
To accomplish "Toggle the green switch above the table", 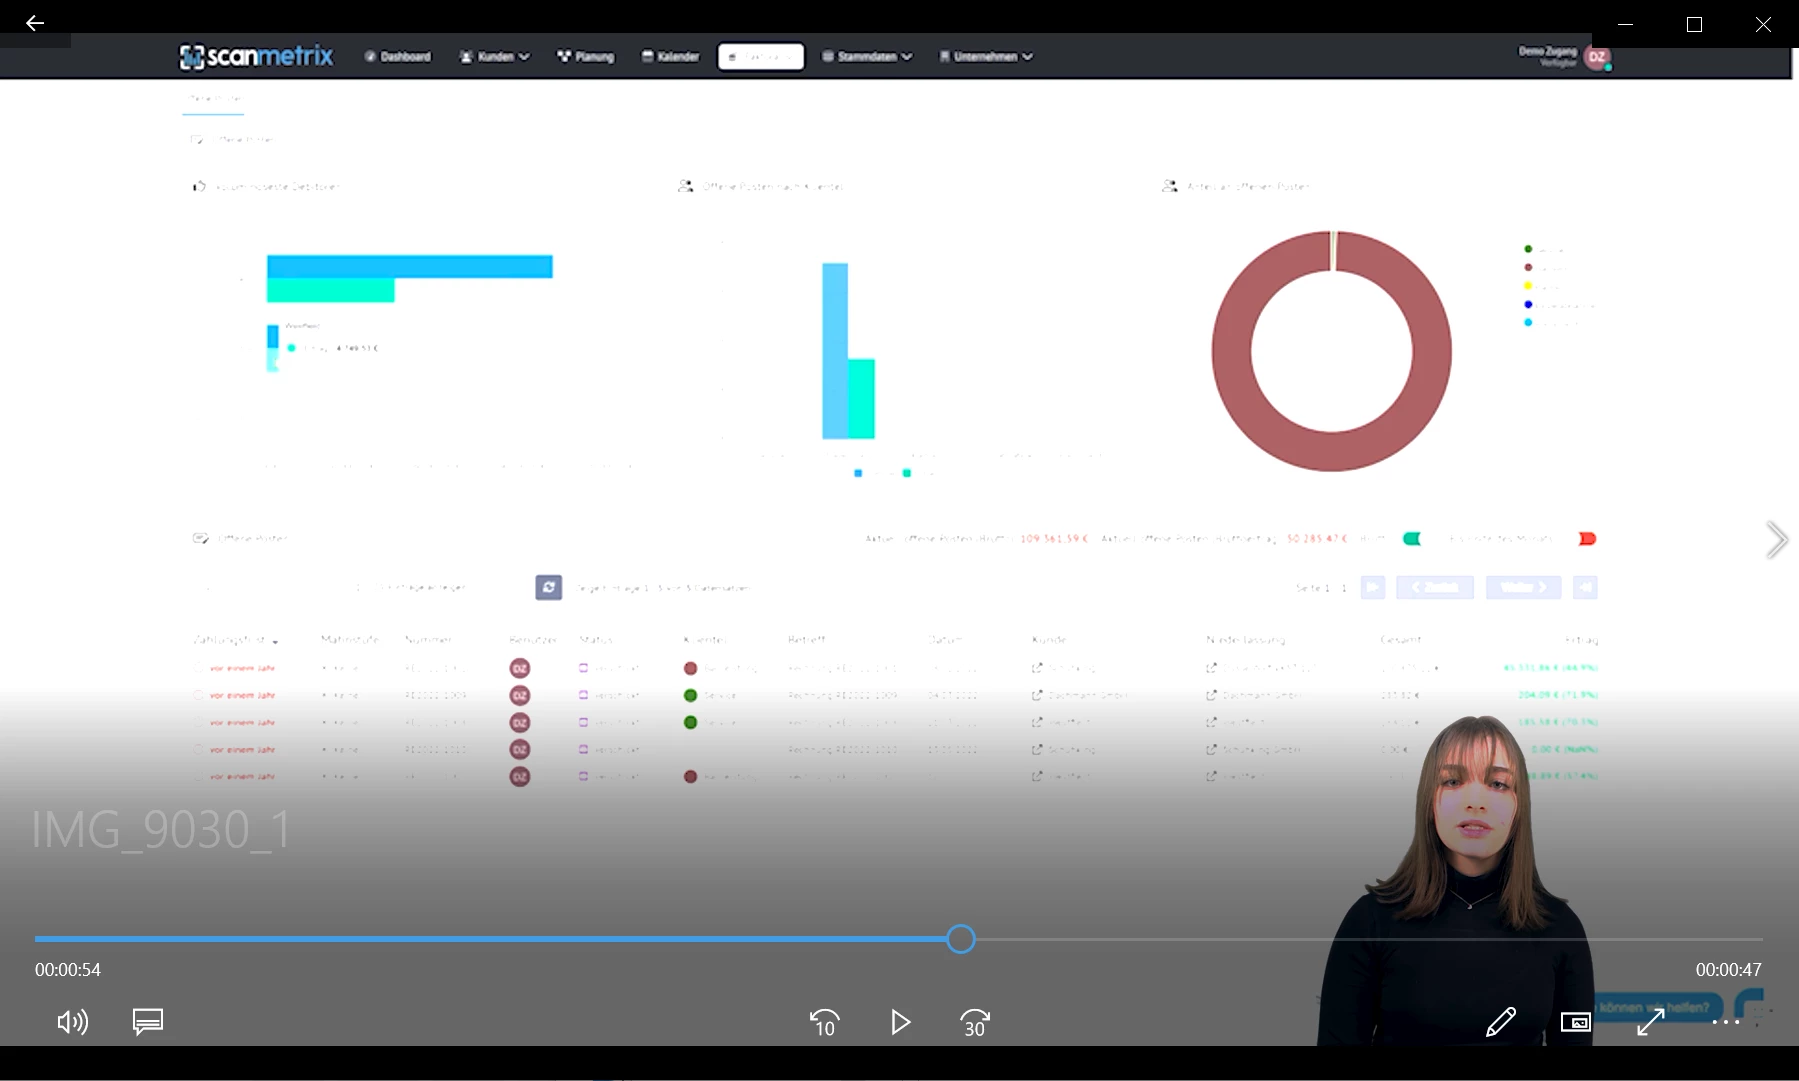I will (1412, 538).
